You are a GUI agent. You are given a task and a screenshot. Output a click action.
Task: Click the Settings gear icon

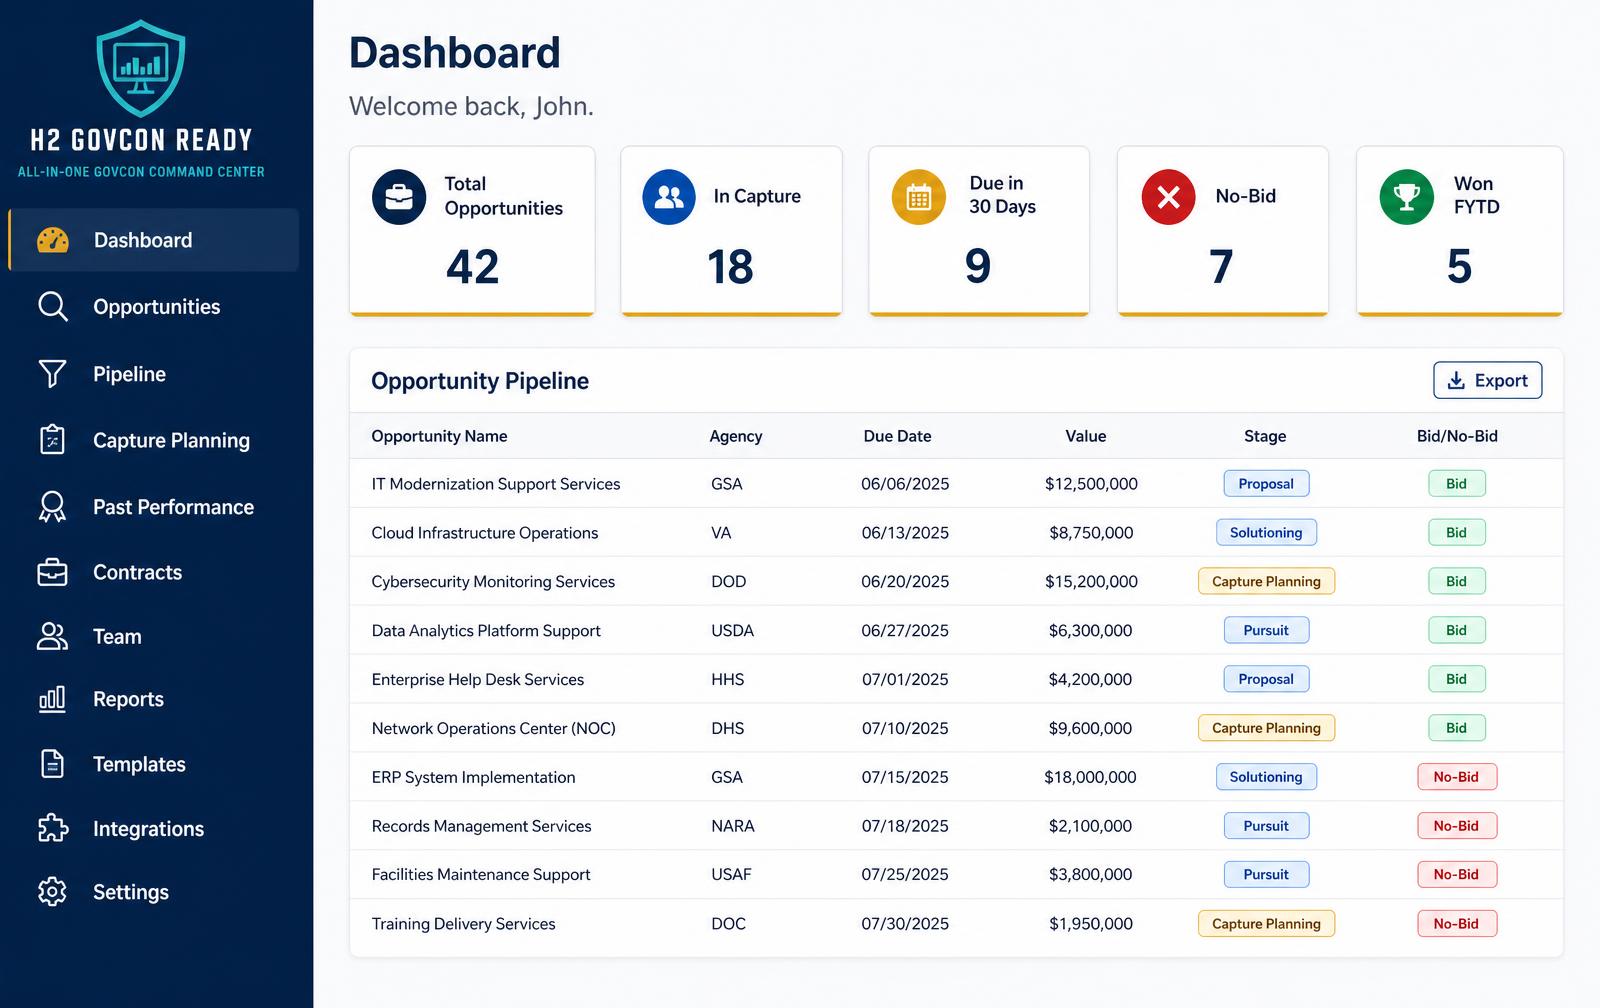click(x=52, y=891)
